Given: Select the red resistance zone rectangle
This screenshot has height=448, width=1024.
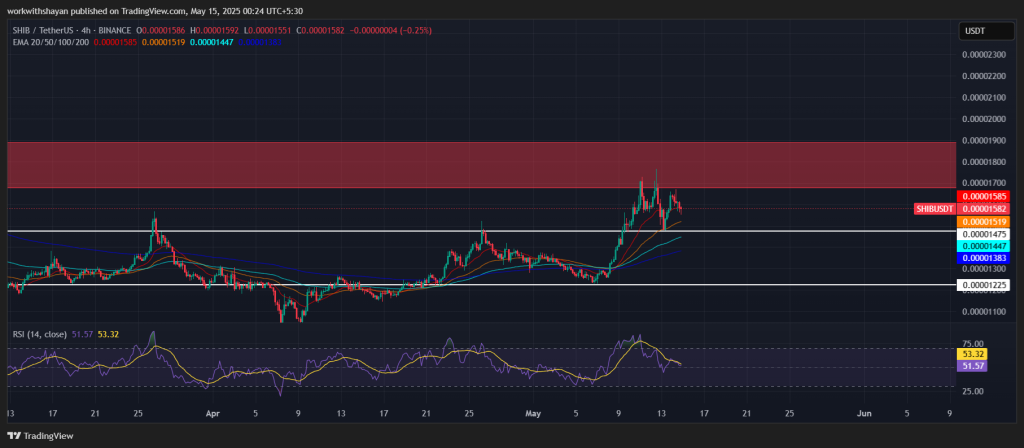Looking at the screenshot, I should coord(481,165).
